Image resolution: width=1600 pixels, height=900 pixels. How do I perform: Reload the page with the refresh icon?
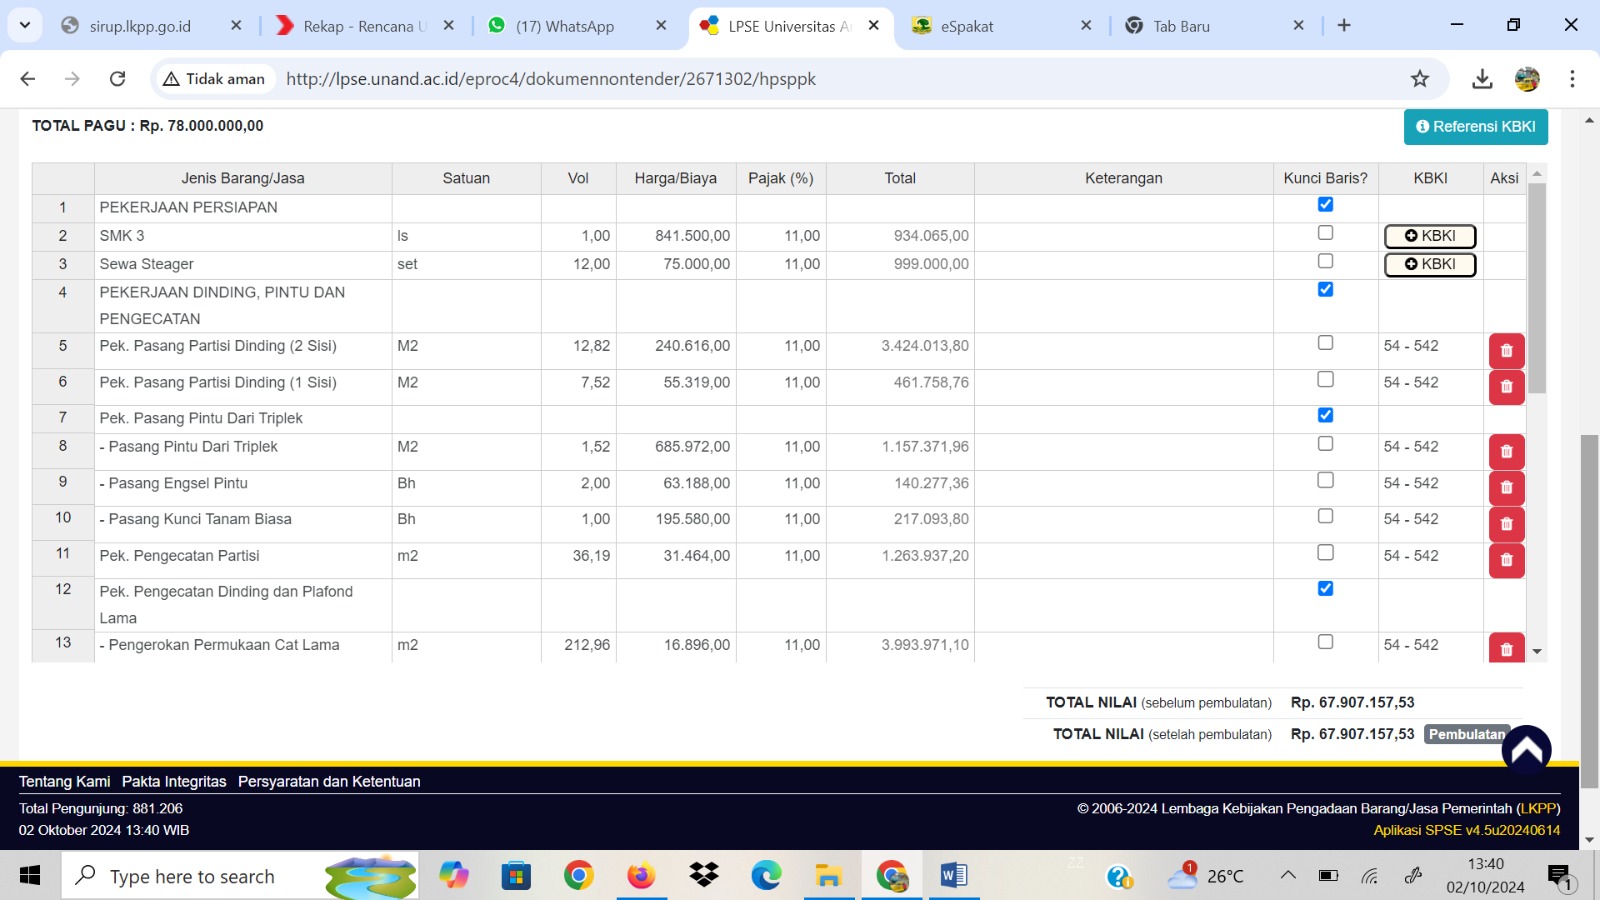click(117, 79)
